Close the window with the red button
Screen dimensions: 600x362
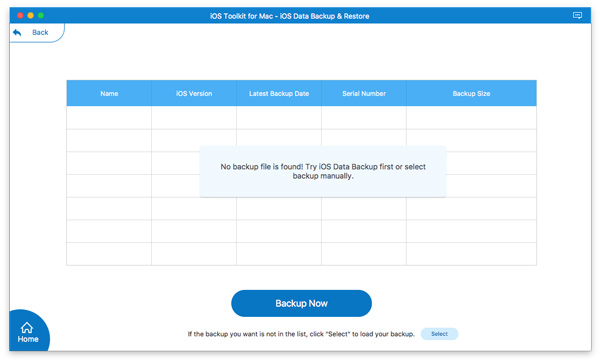coord(20,15)
